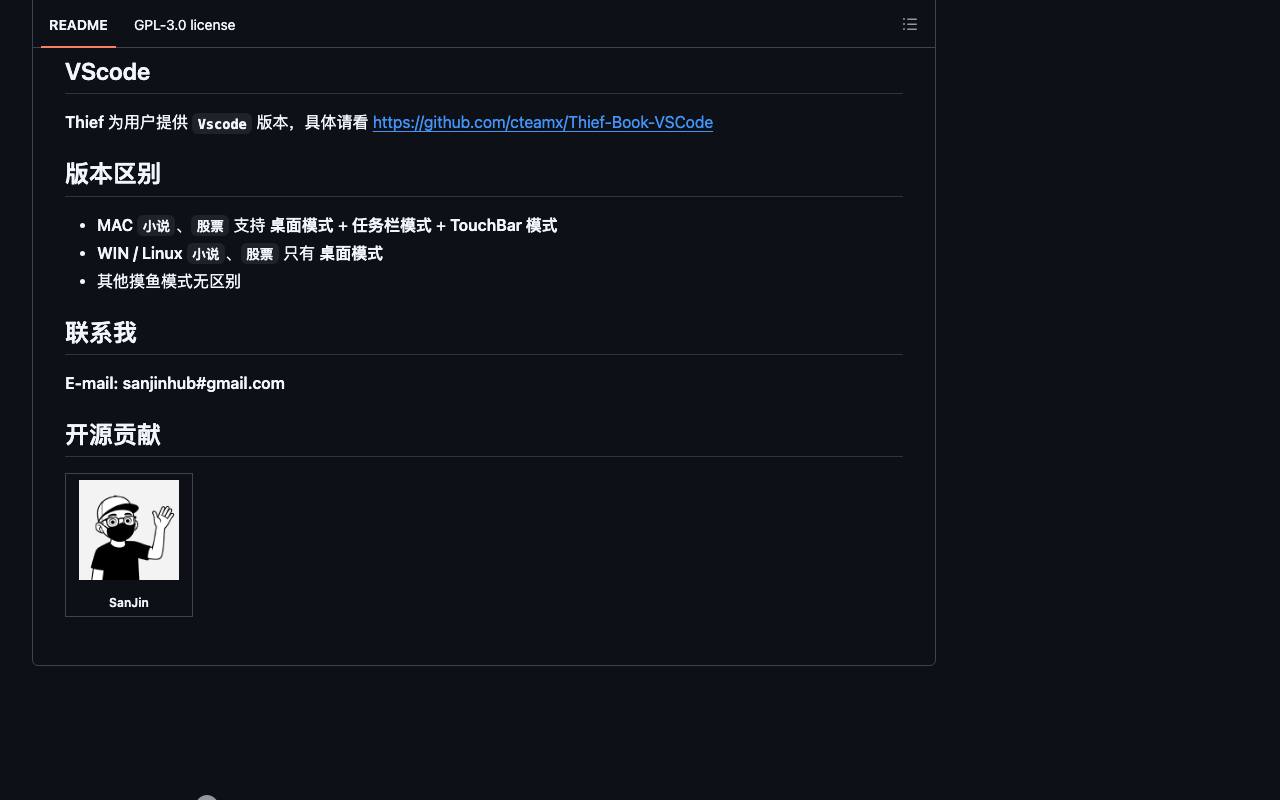This screenshot has height=800, width=1280.
Task: Open the SanJin contributor name link
Action: [129, 602]
